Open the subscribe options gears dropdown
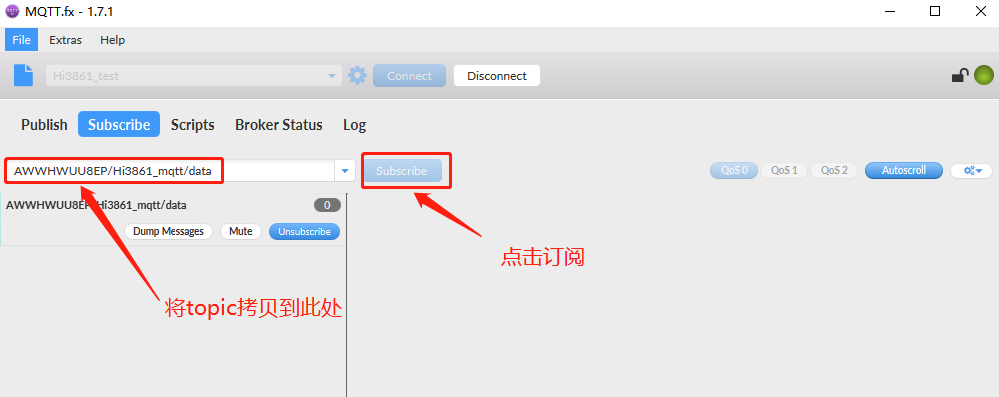 coord(971,171)
